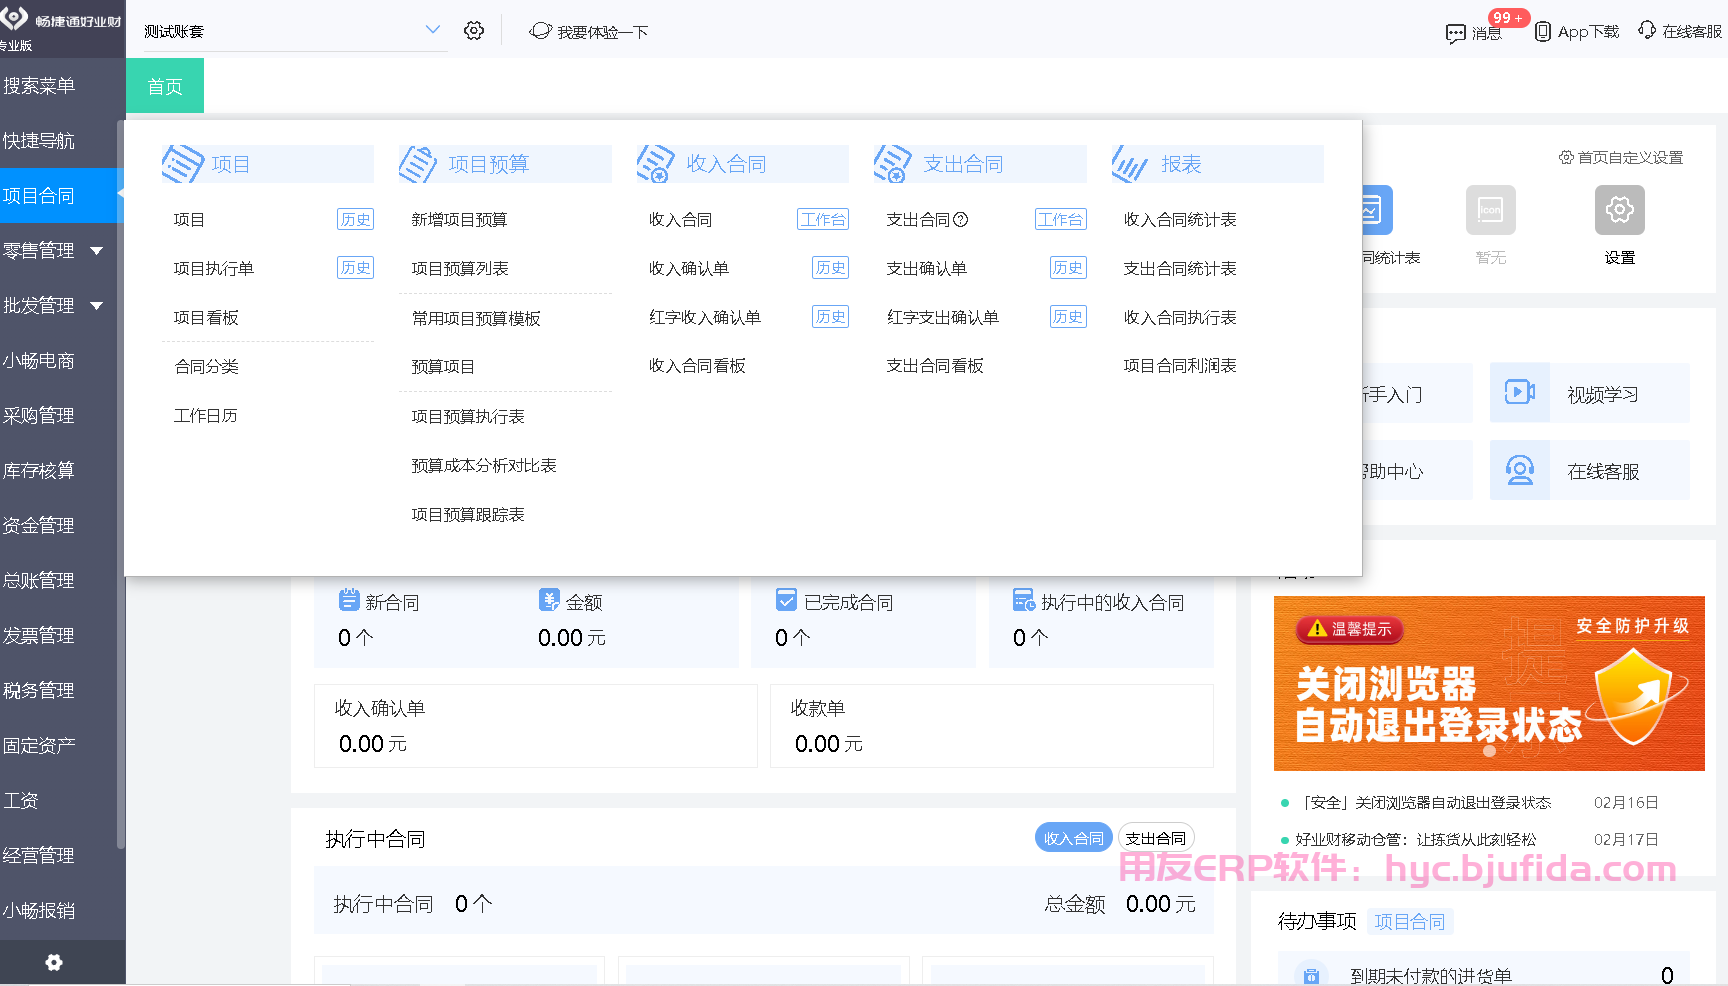Open 合同分类 menu entry
The width and height of the screenshot is (1728, 986).
(x=206, y=366)
